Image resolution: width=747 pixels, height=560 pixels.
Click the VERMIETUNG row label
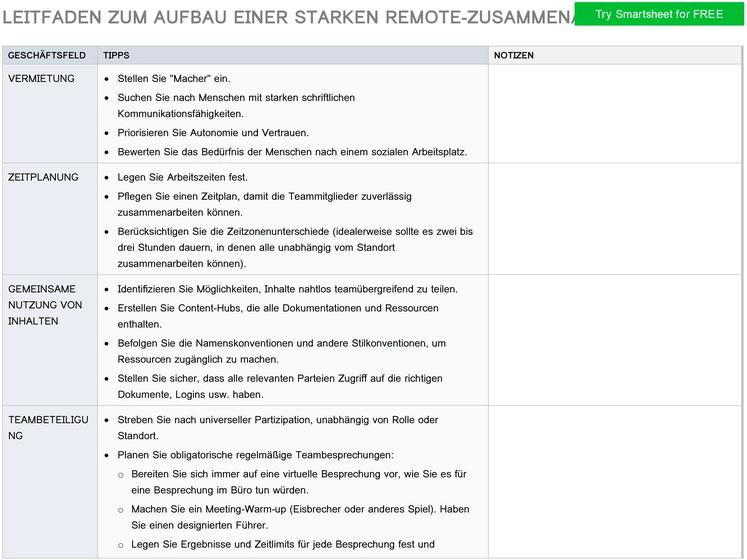(41, 79)
